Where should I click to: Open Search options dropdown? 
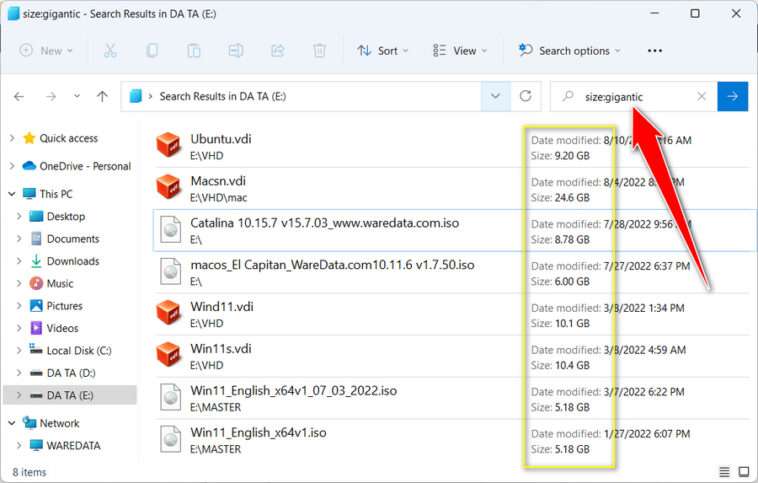tap(569, 50)
